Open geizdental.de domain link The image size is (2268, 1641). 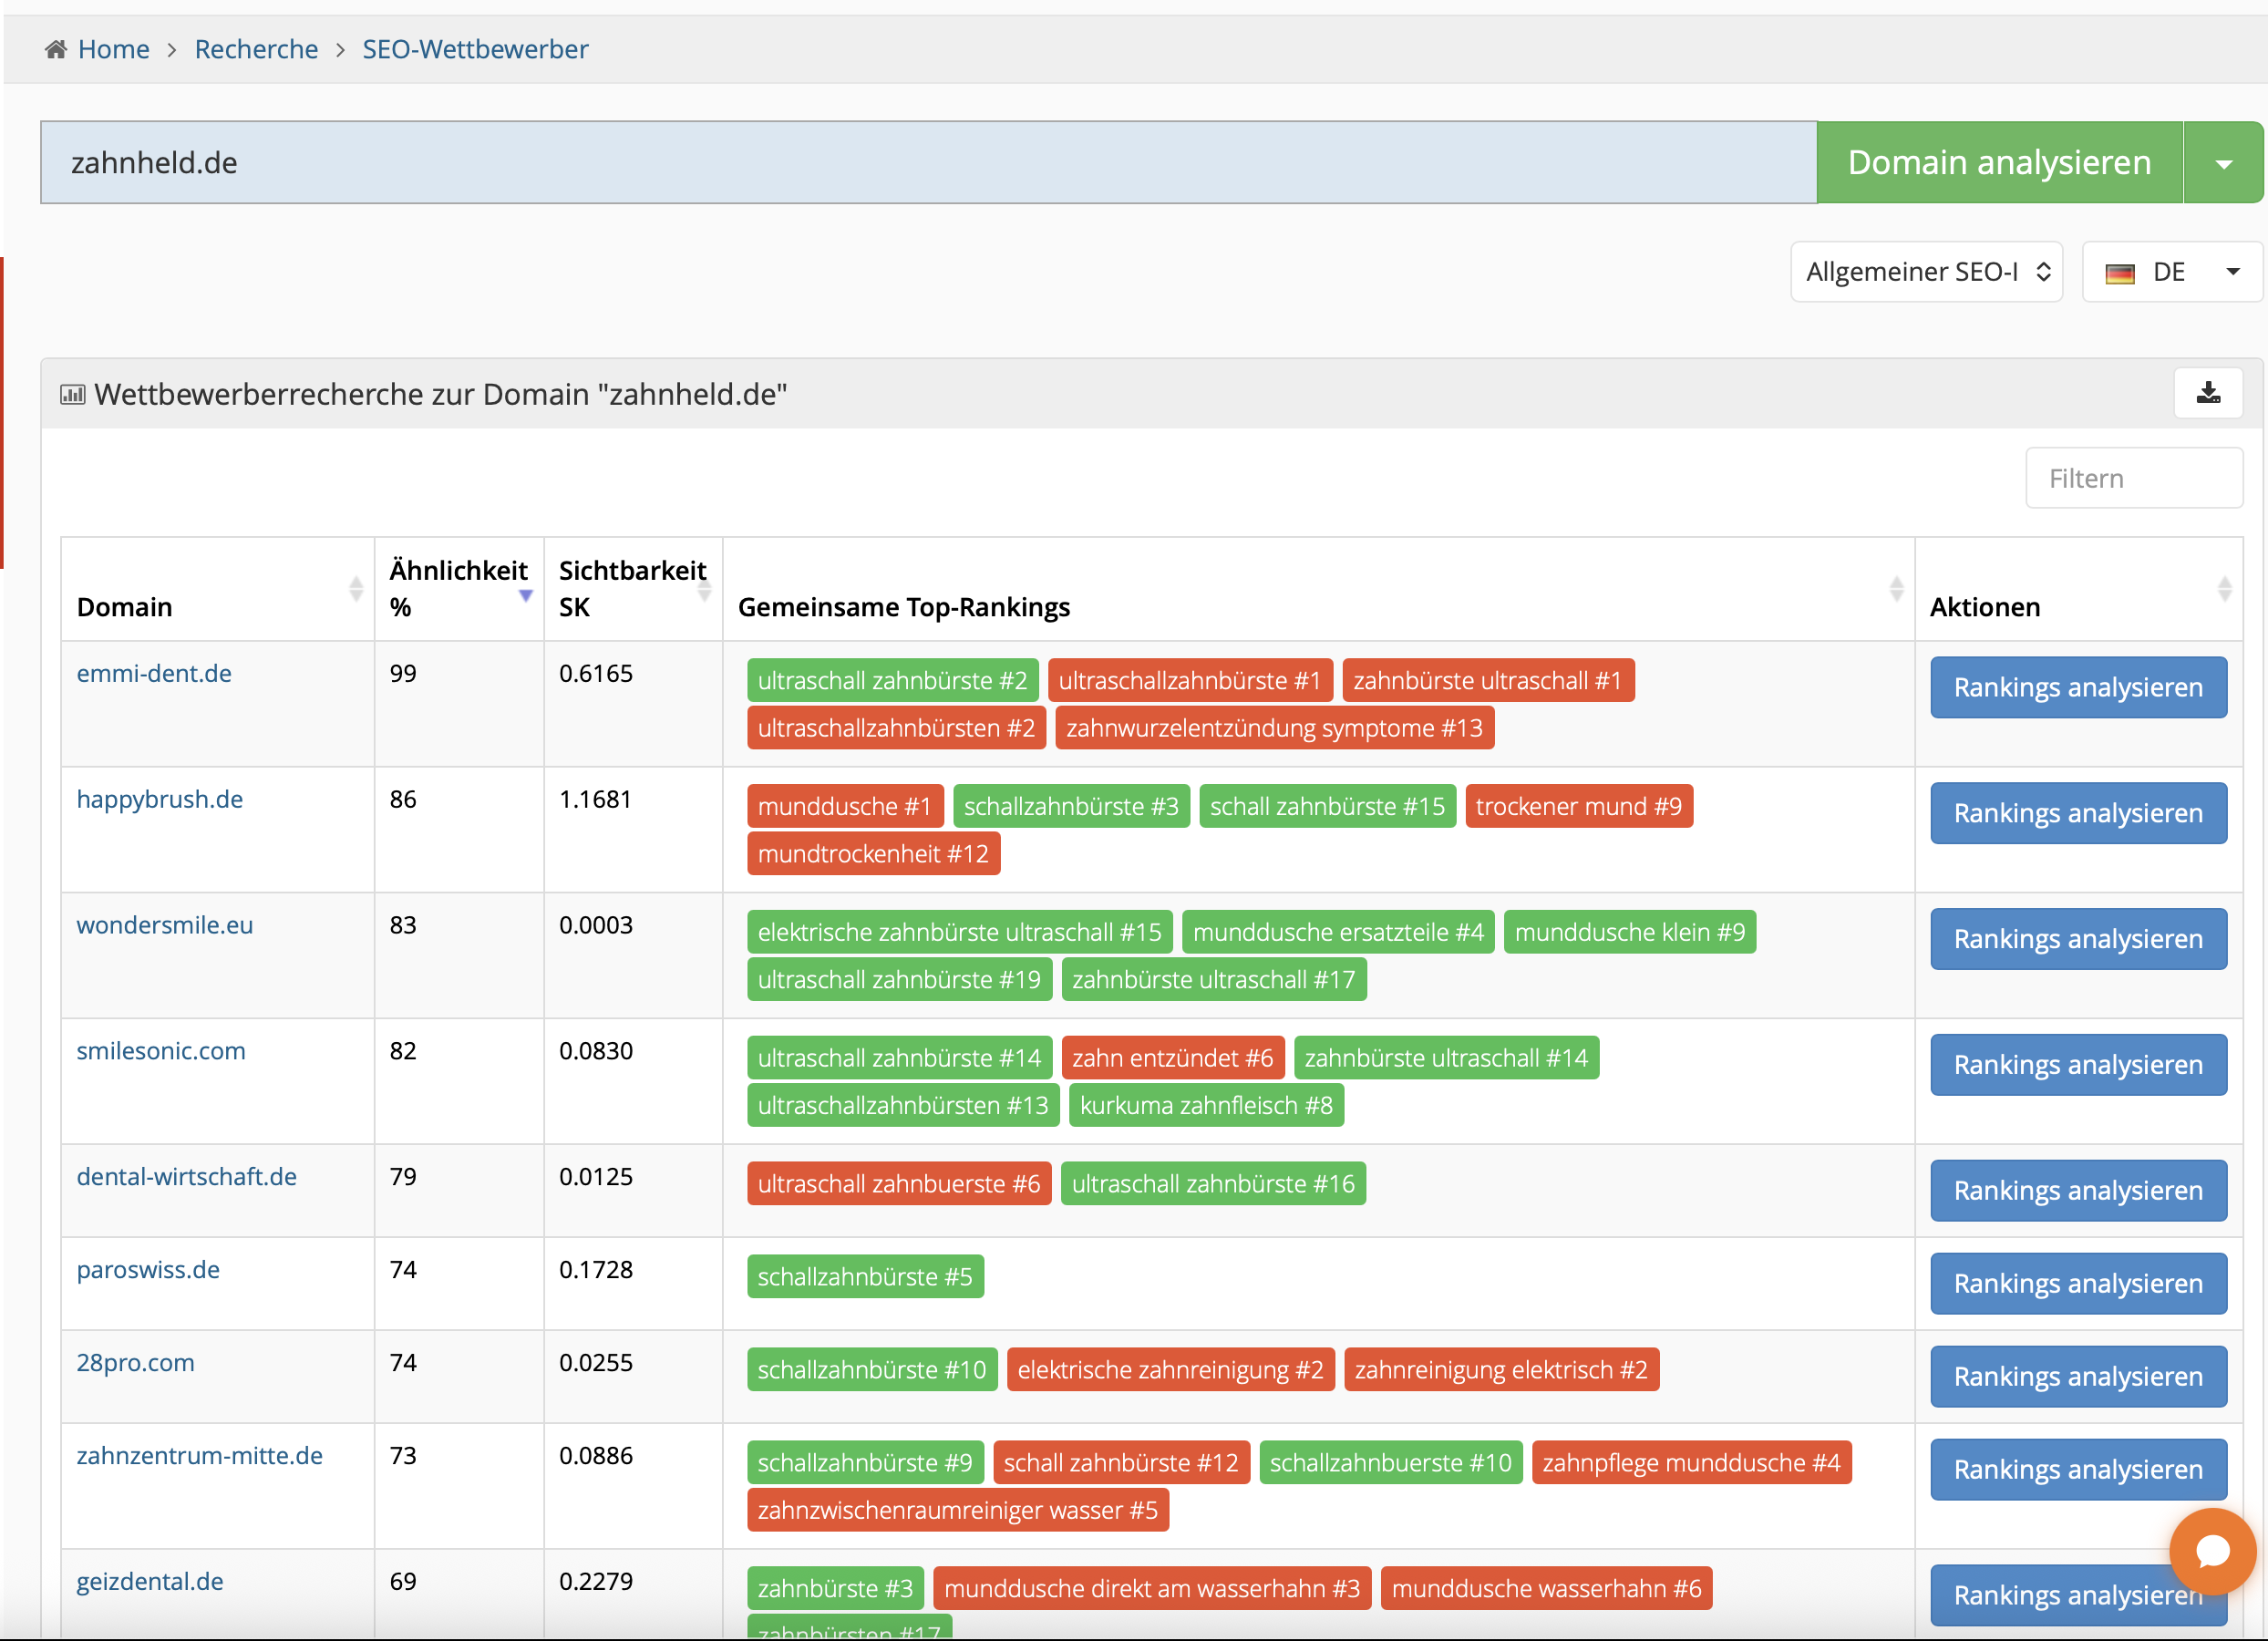[x=150, y=1582]
